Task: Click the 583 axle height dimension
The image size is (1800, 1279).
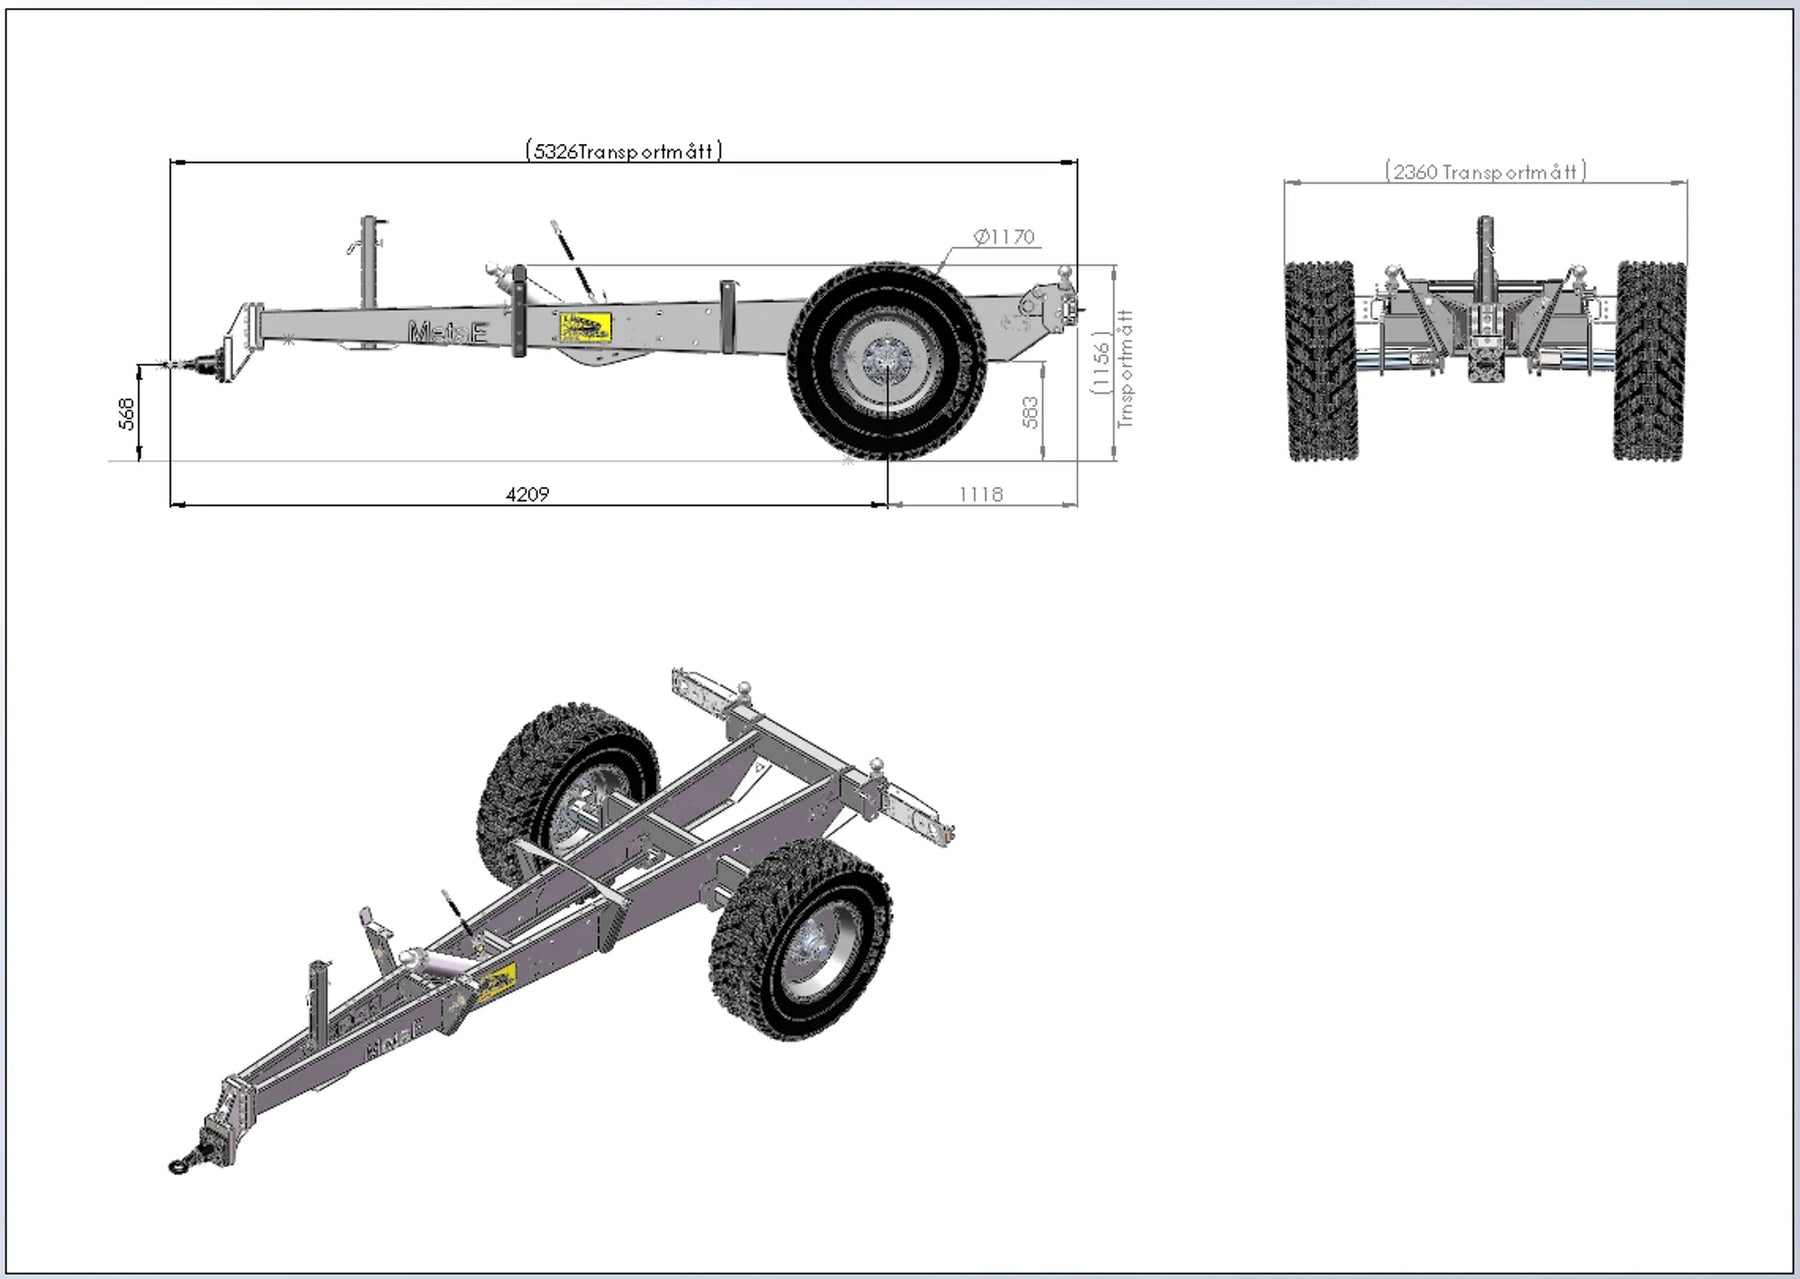Action: pyautogui.click(x=1030, y=412)
